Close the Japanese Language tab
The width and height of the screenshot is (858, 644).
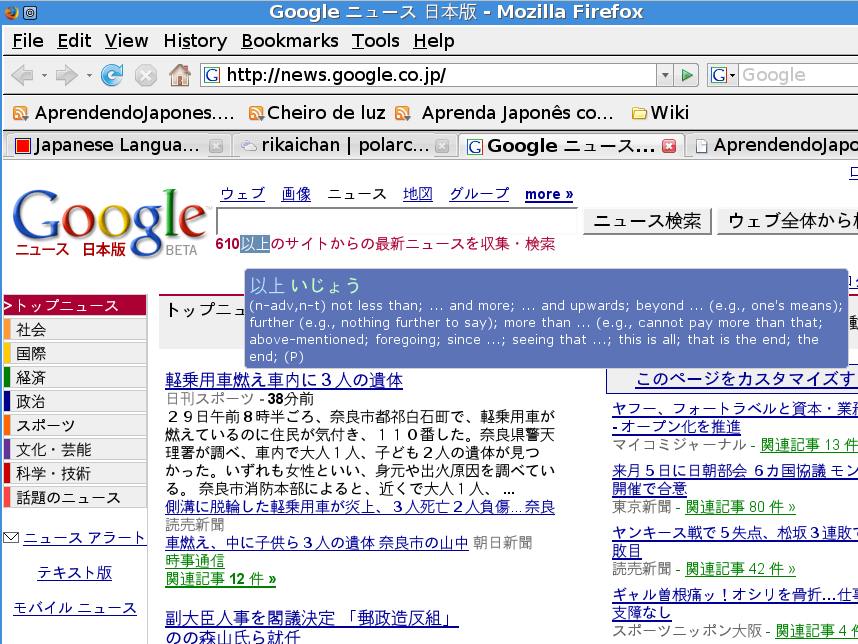pyautogui.click(x=215, y=146)
